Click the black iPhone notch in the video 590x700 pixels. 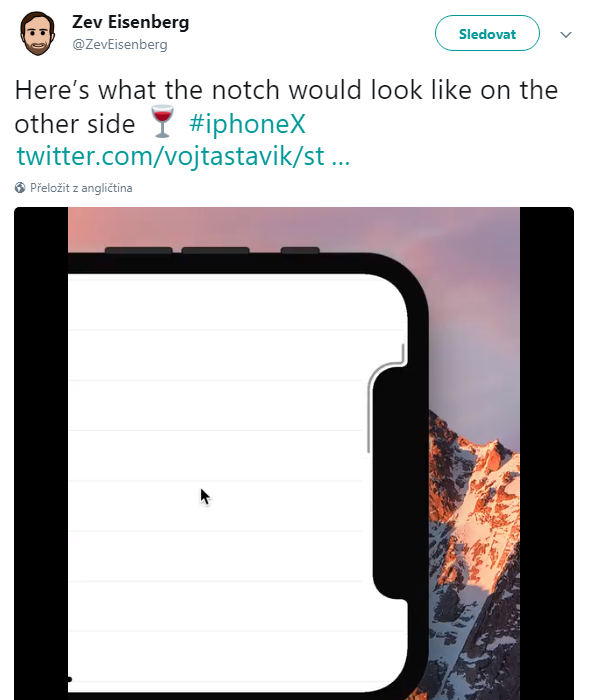[x=390, y=482]
